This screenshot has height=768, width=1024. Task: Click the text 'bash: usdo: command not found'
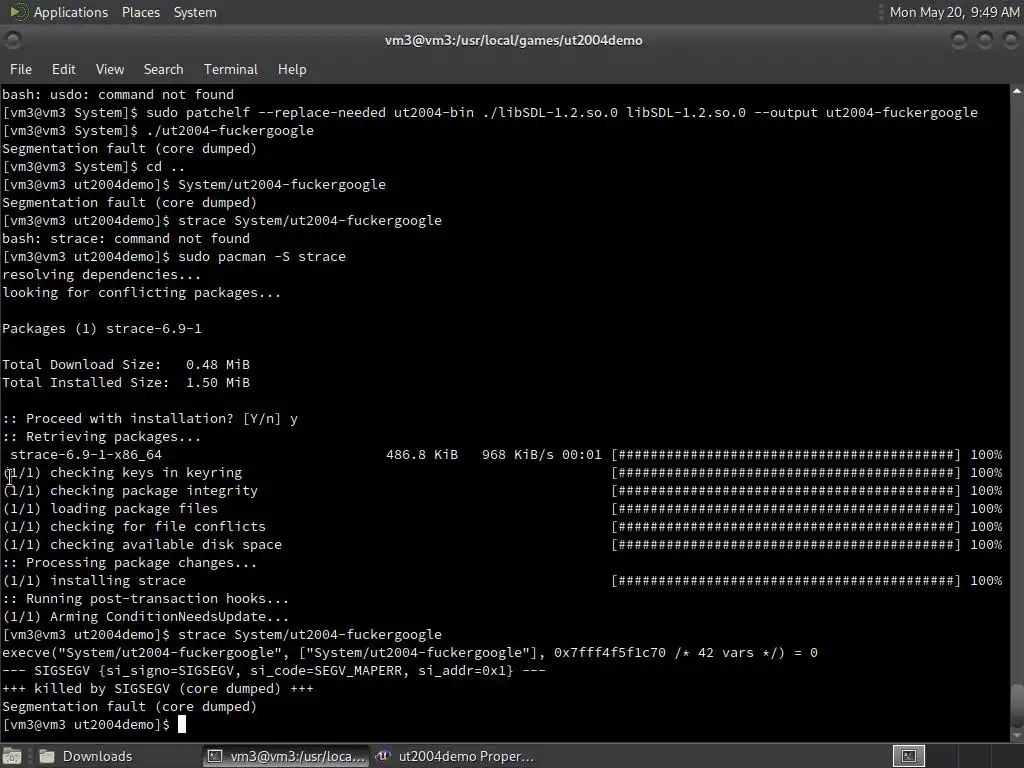tap(118, 95)
